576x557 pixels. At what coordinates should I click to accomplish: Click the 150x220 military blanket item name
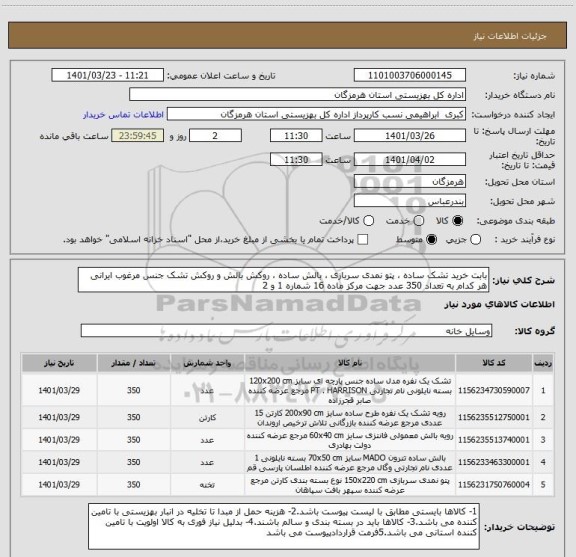click(350, 485)
